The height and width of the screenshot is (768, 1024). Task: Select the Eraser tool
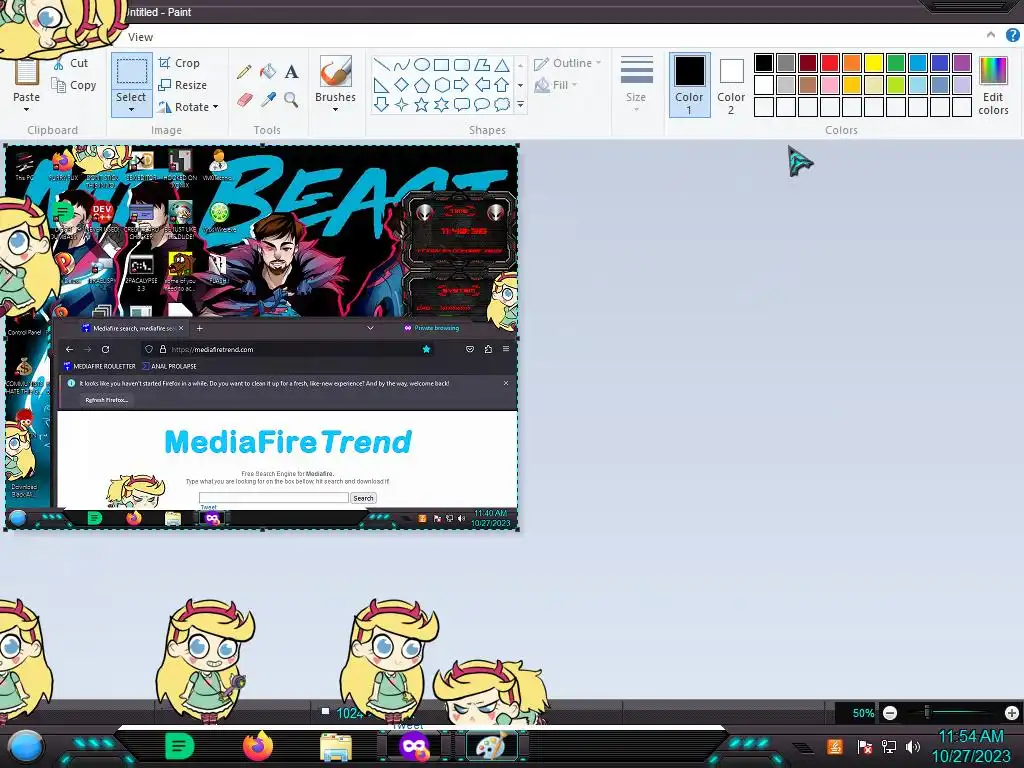244,99
